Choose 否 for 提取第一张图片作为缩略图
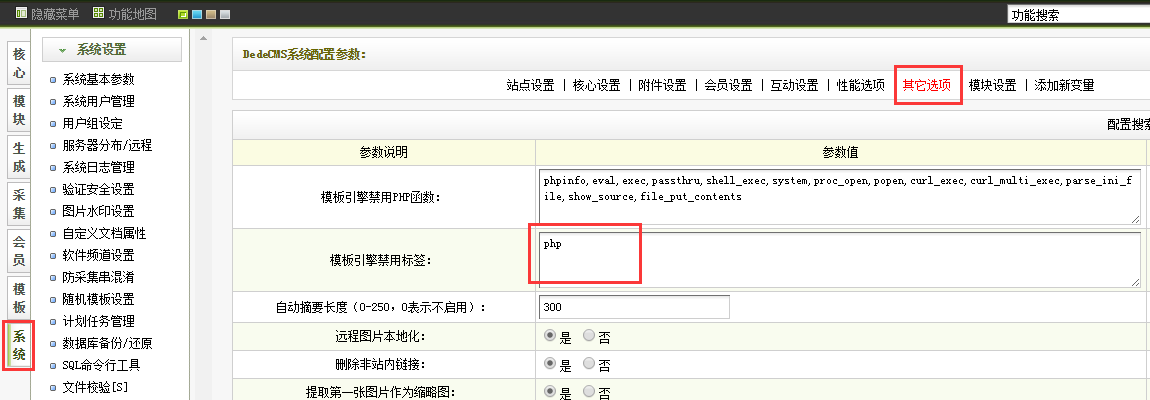The width and height of the screenshot is (1150, 400). click(588, 393)
